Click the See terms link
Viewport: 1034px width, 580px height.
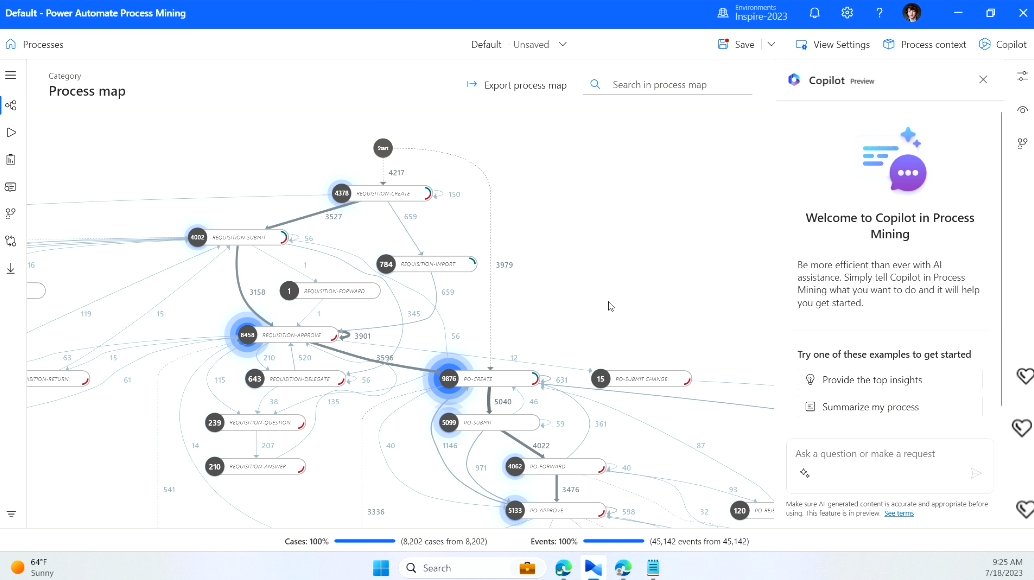click(x=899, y=513)
